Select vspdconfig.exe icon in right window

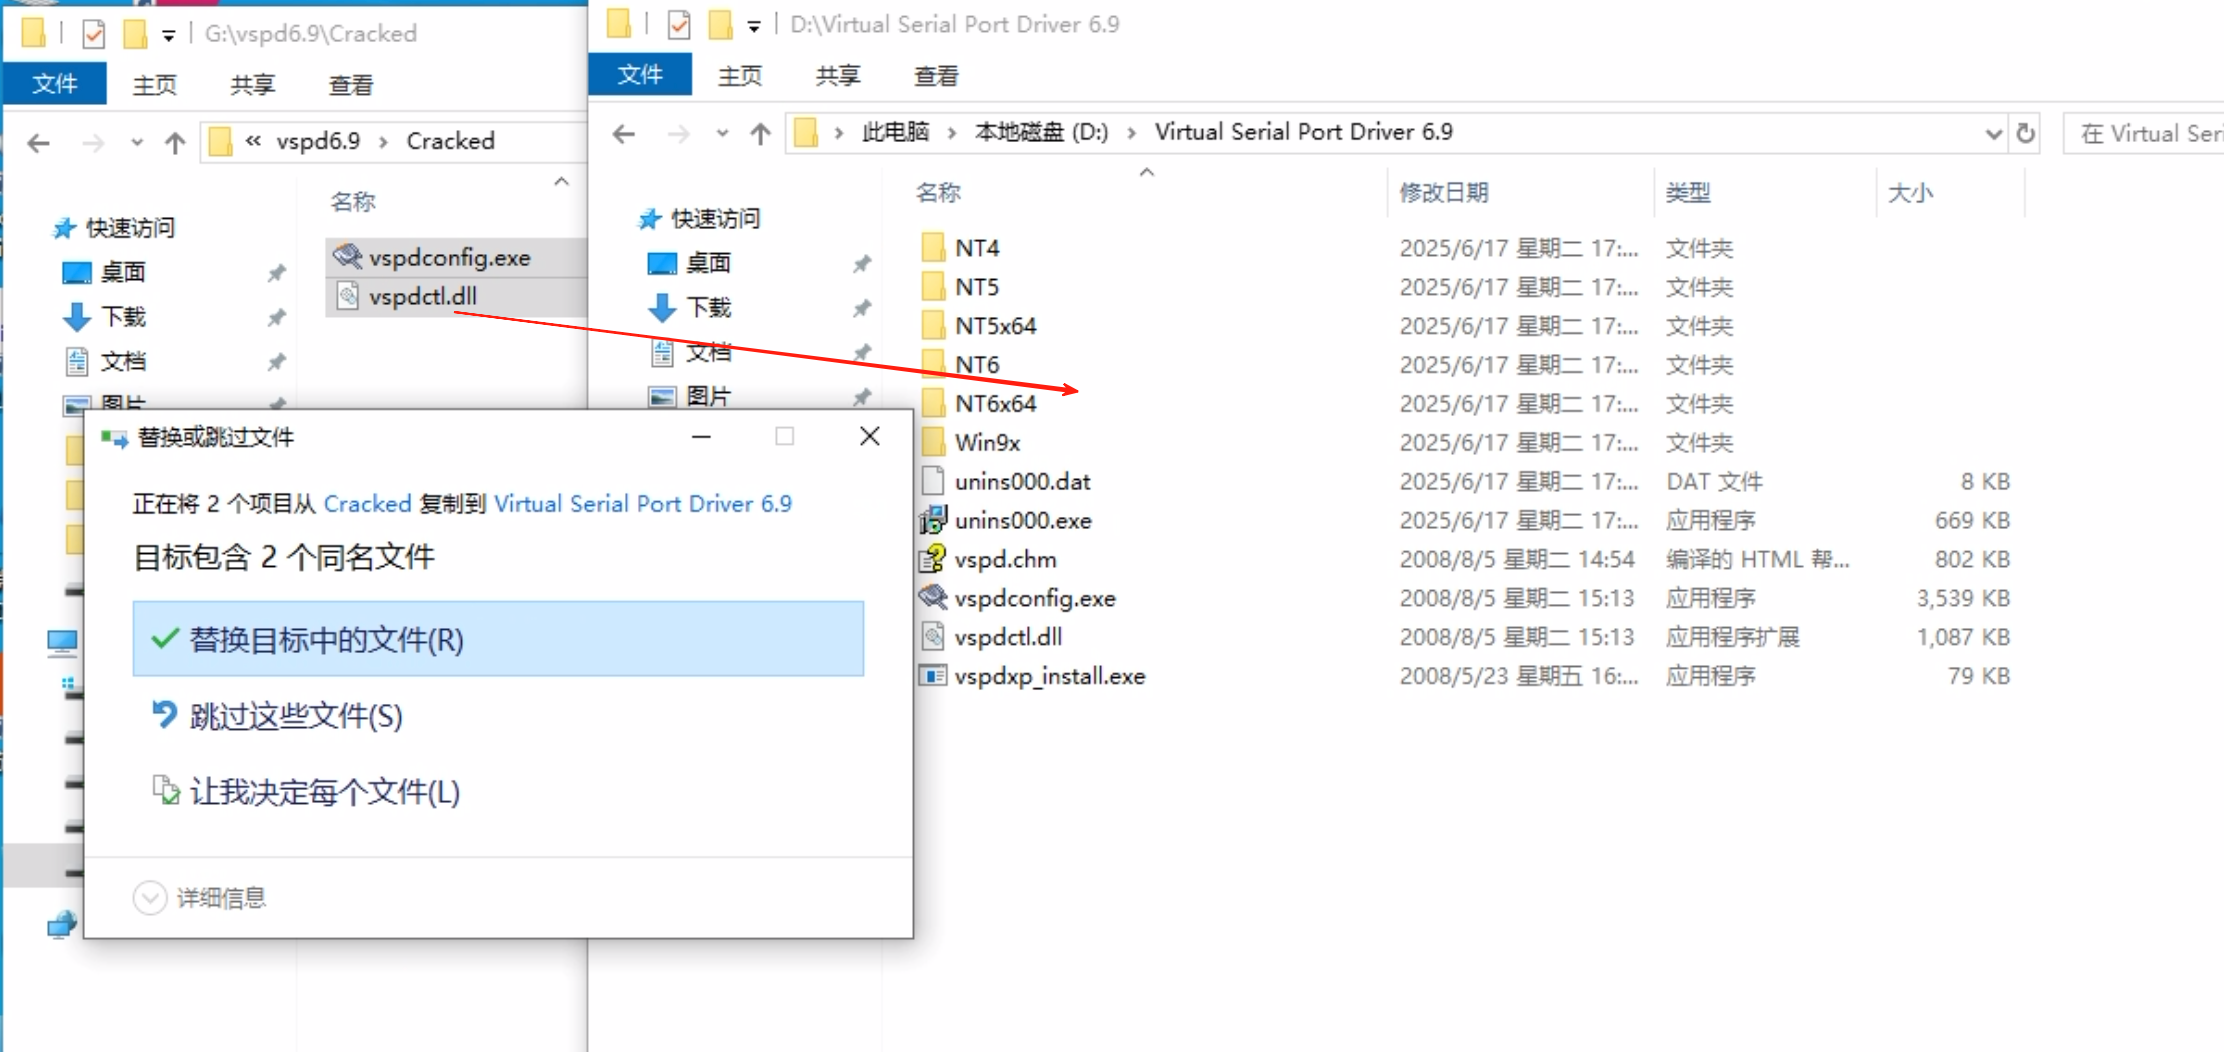[x=933, y=598]
